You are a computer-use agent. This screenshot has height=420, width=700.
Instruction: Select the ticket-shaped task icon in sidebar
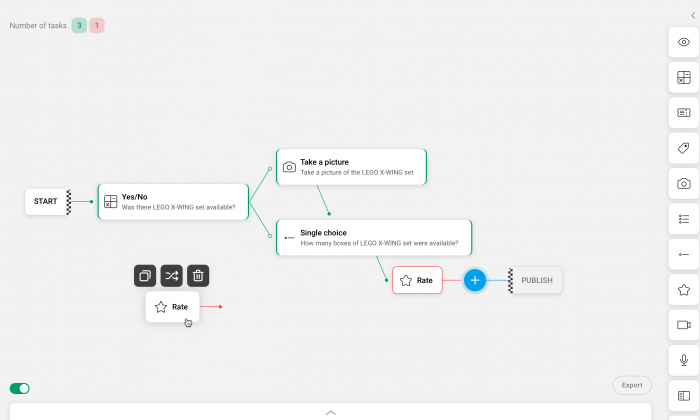[x=683, y=112]
